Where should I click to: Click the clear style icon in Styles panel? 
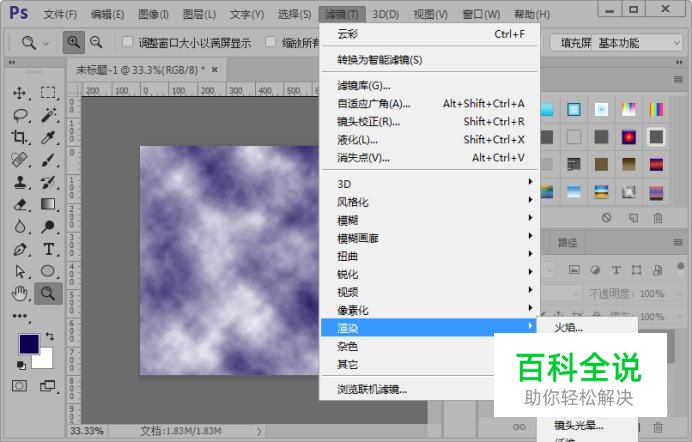click(606, 217)
